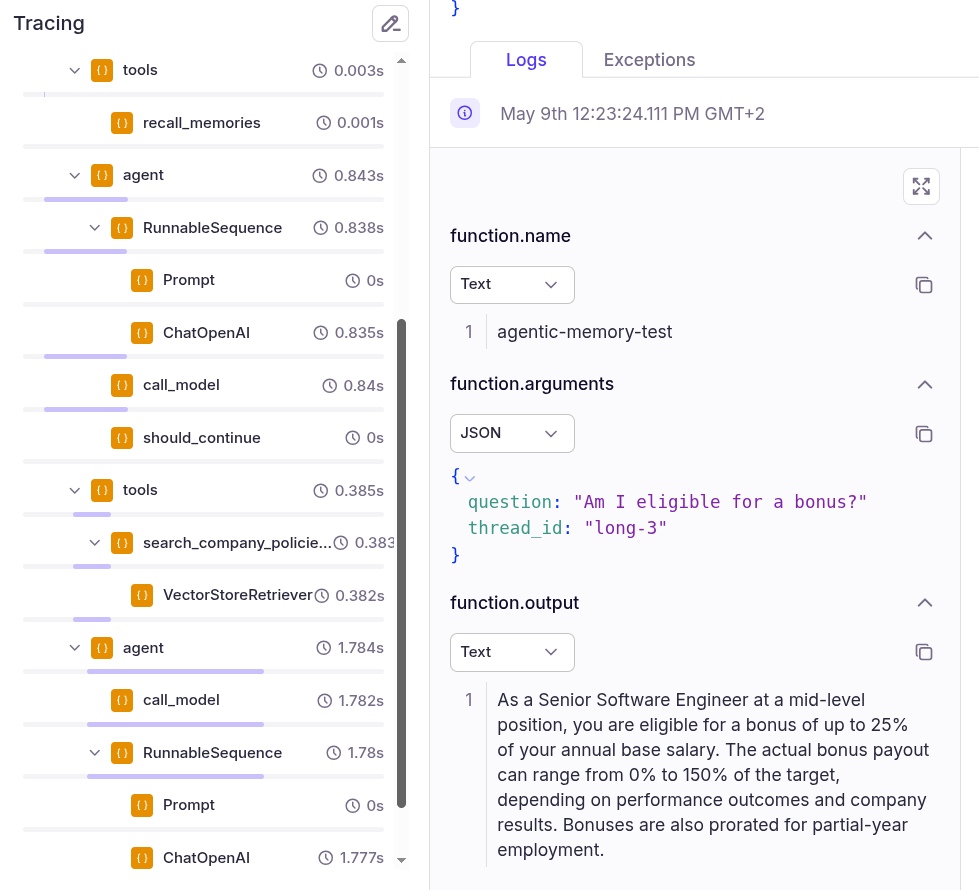Click the clock icon next to 0.385s
Screen dimensions: 979x890
click(320, 490)
